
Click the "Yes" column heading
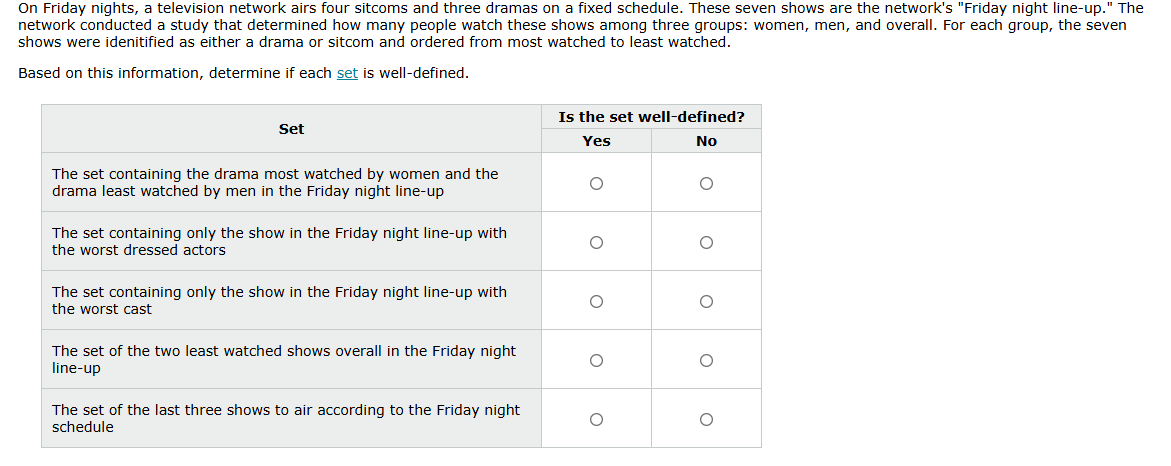(596, 141)
